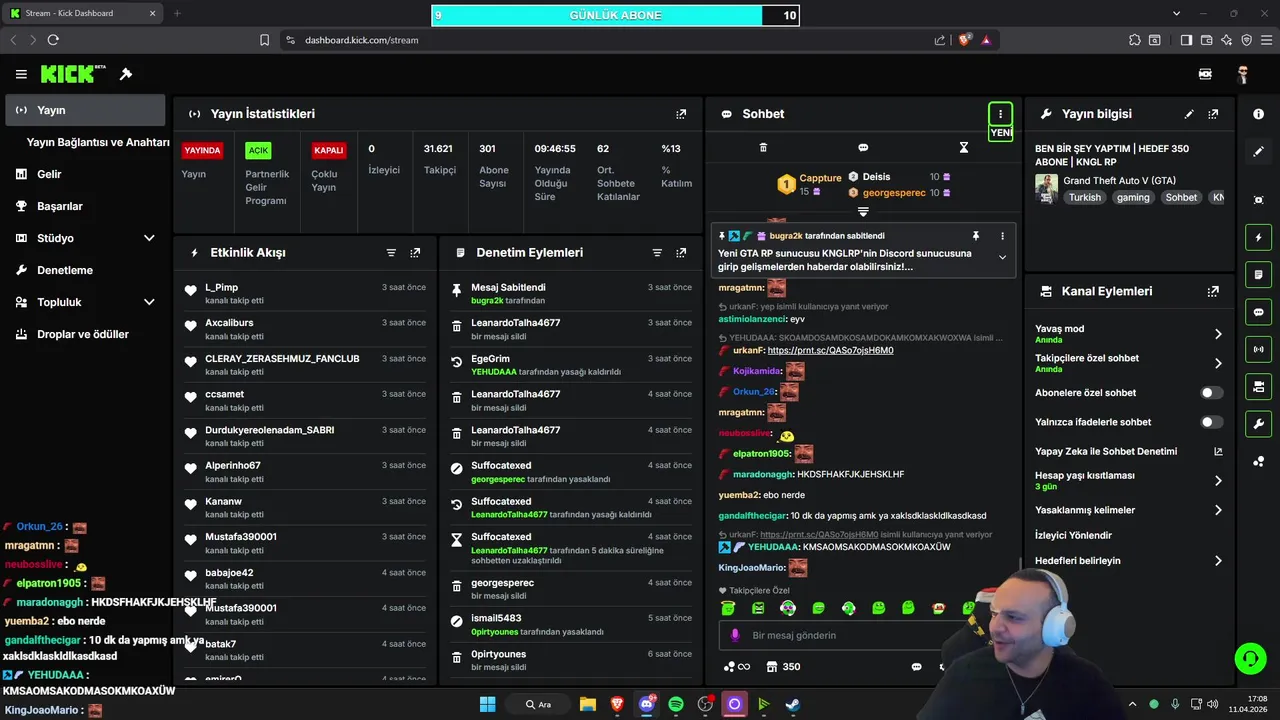The width and height of the screenshot is (1280, 720).
Task: Open Hesap yaşı kısıtlaması settings
Action: click(x=1129, y=480)
